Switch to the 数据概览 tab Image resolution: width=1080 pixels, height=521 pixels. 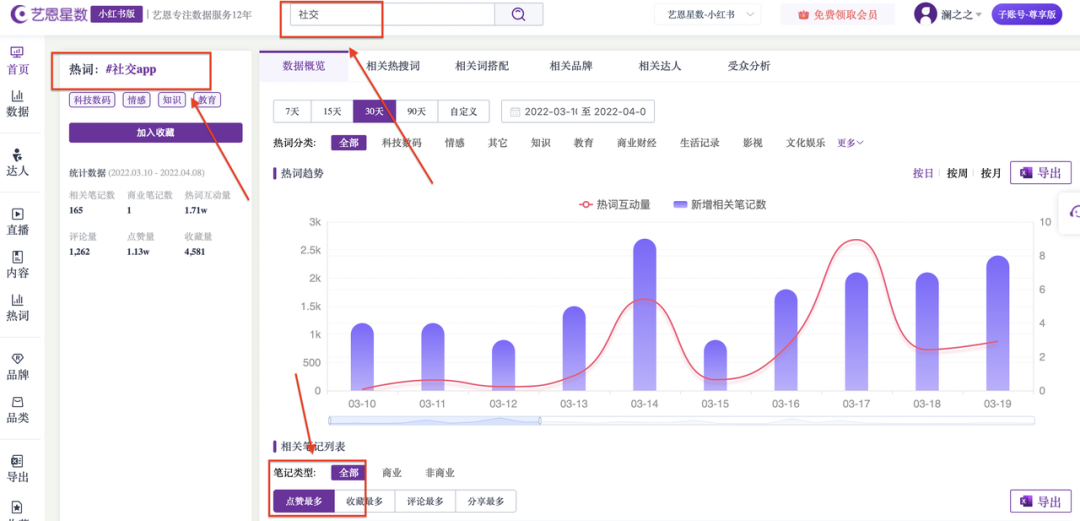pyautogui.click(x=304, y=67)
